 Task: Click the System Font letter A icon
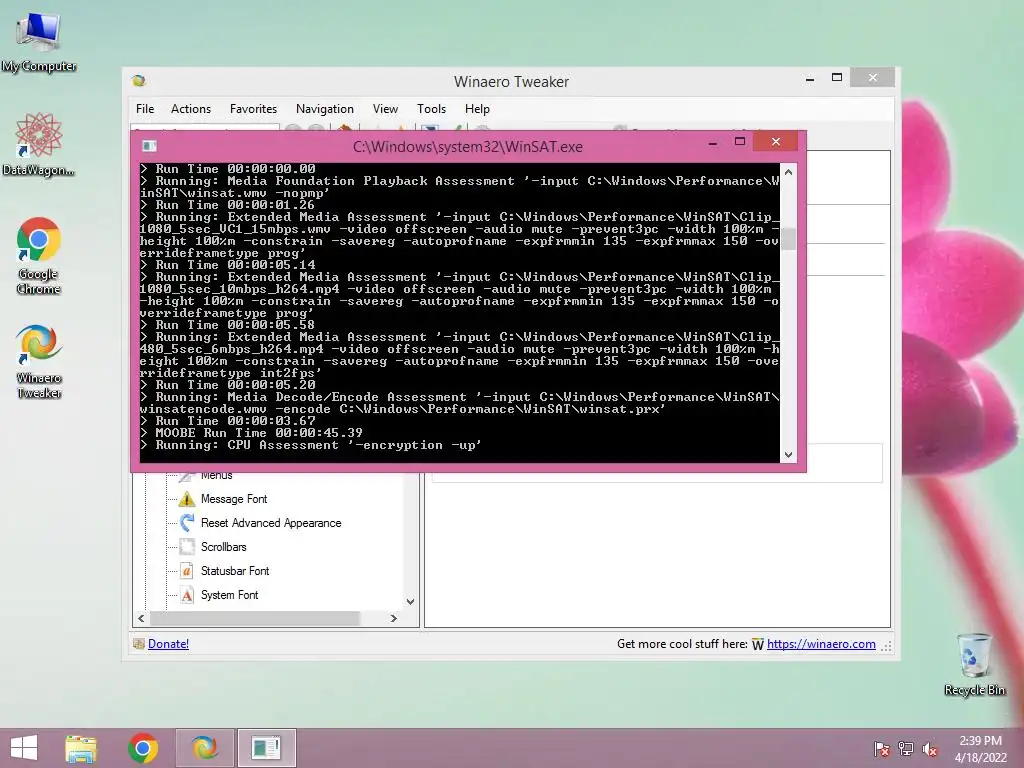(187, 595)
